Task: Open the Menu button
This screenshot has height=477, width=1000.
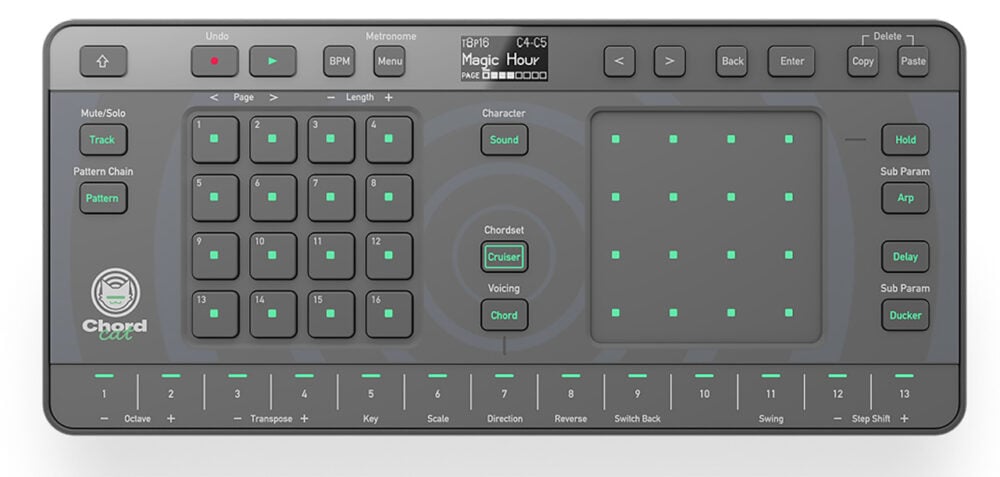Action: pyautogui.click(x=389, y=61)
